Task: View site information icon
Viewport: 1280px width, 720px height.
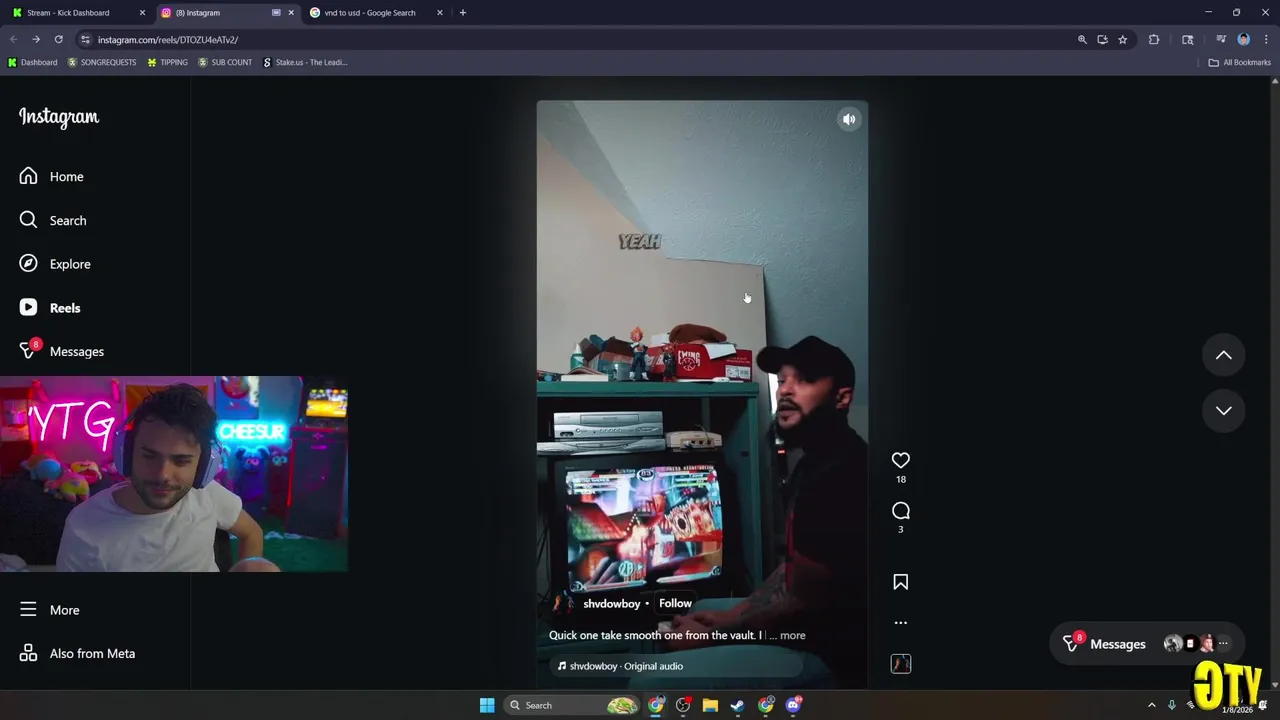Action: pyautogui.click(x=85, y=40)
